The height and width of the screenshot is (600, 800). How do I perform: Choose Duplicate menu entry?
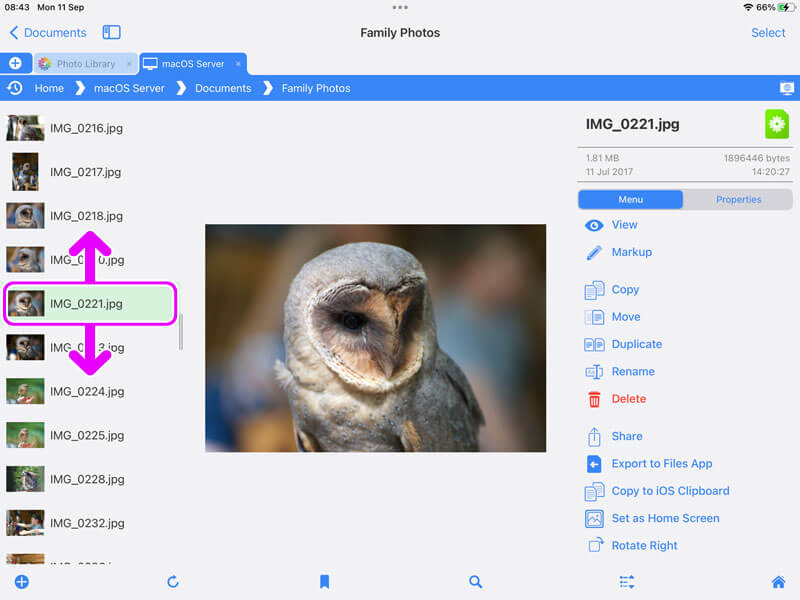[x=637, y=344]
